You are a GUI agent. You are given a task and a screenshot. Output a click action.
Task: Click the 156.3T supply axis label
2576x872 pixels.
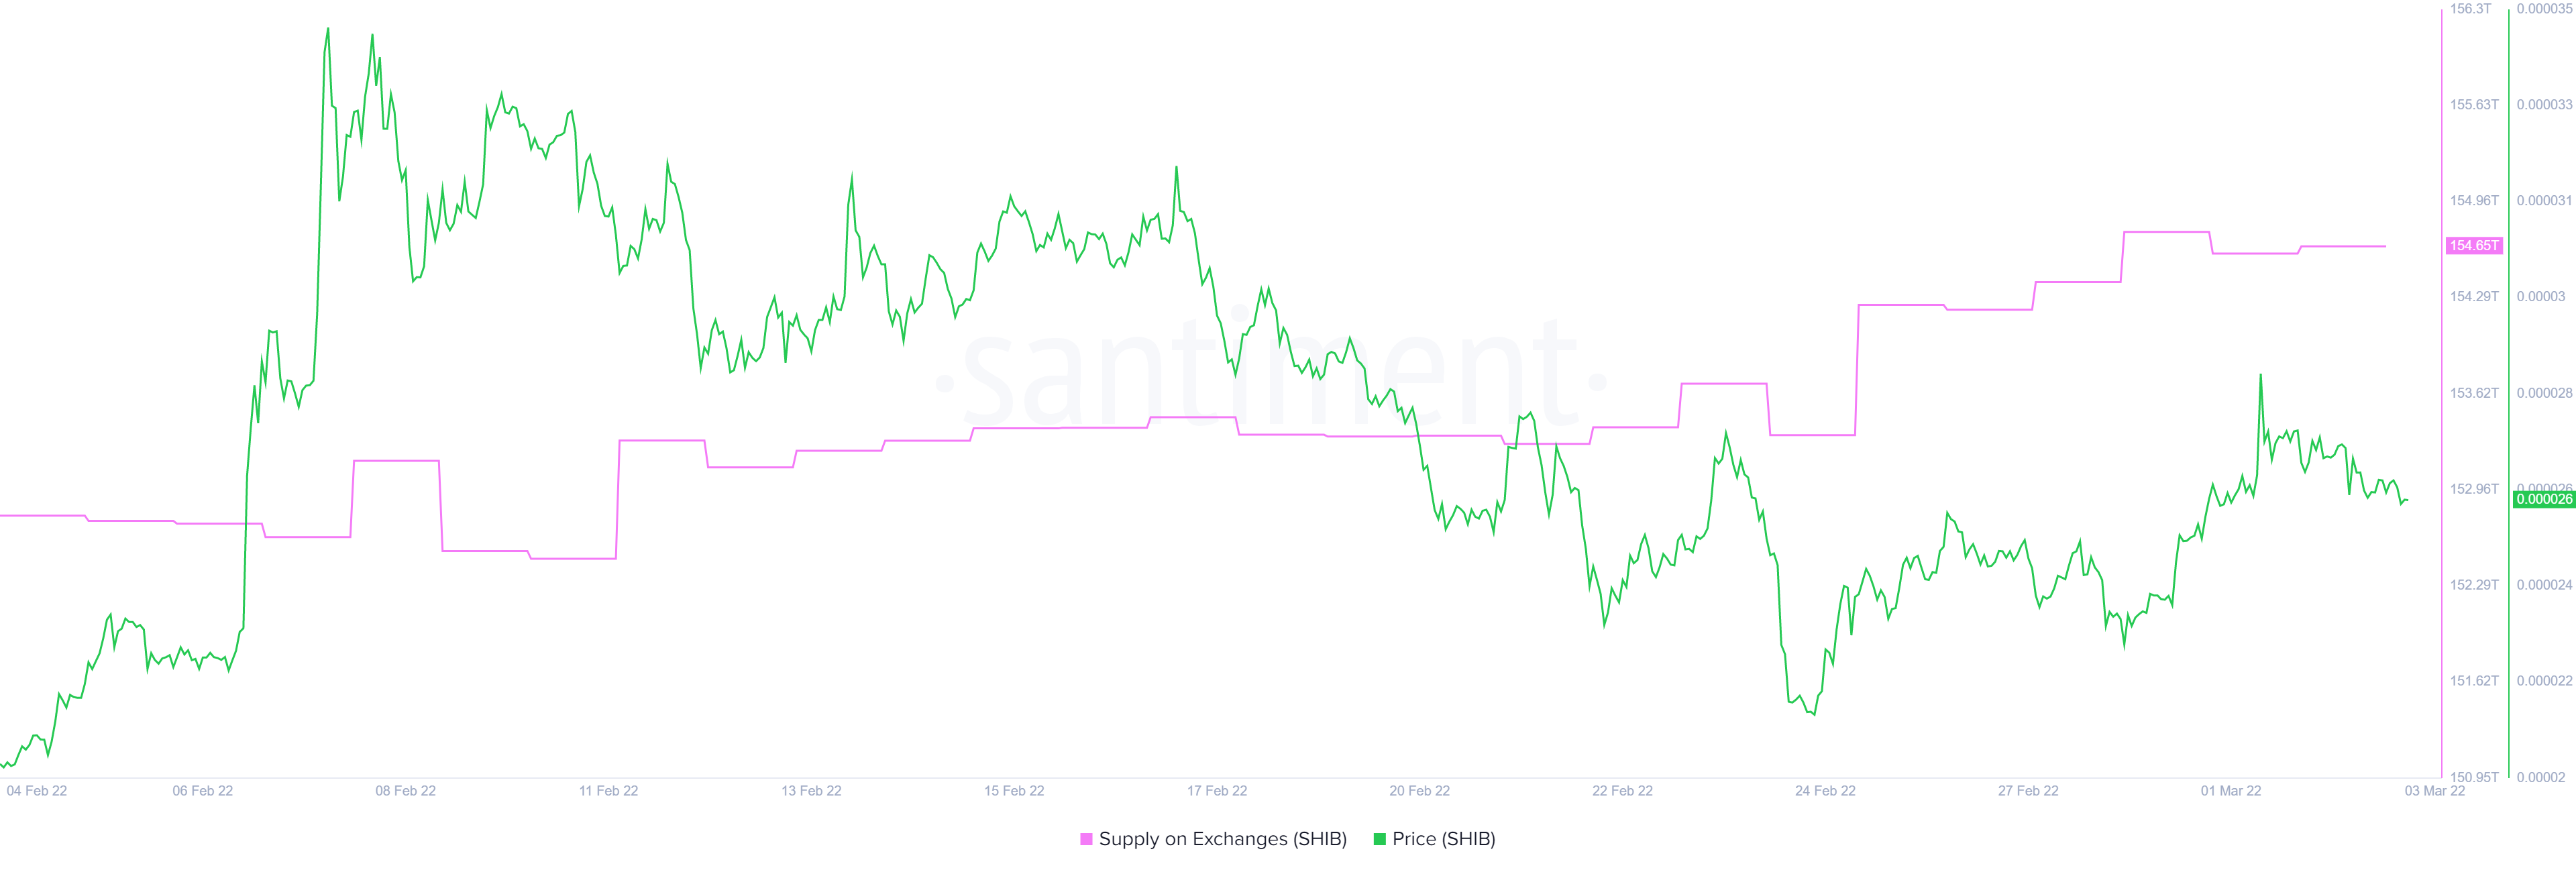(x=2470, y=9)
